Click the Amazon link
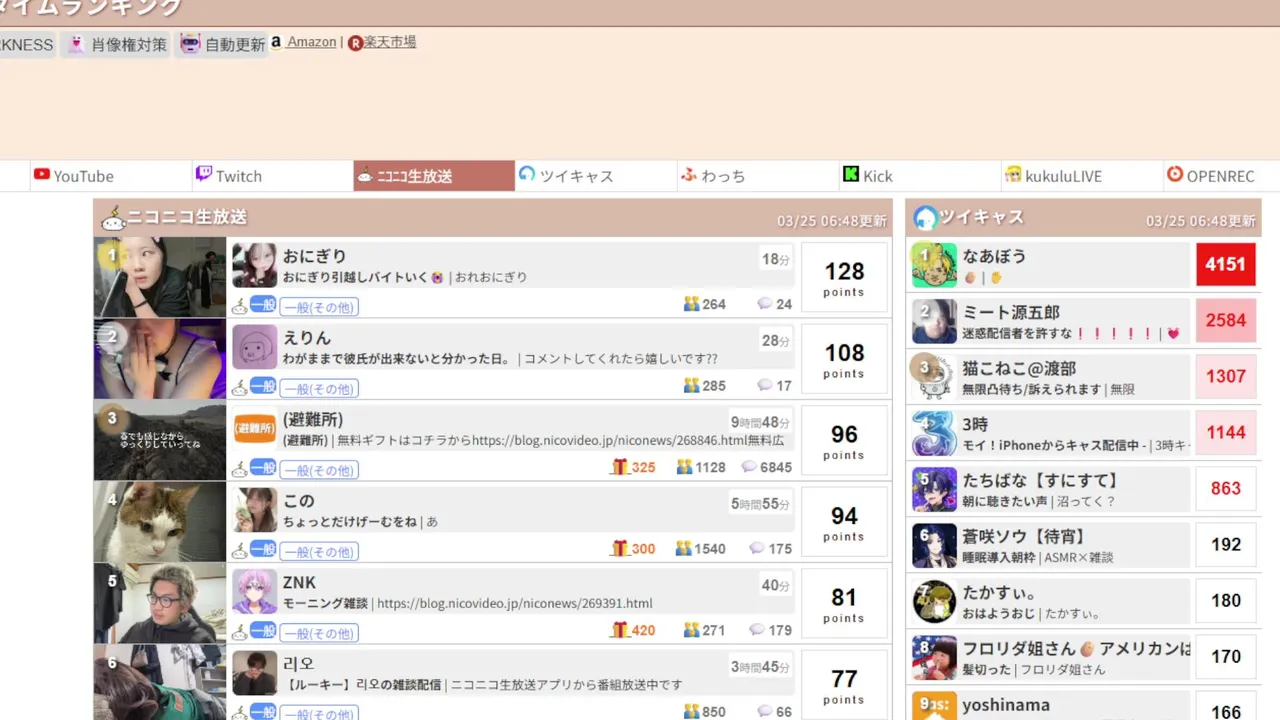This screenshot has height=720, width=1280. point(311,42)
